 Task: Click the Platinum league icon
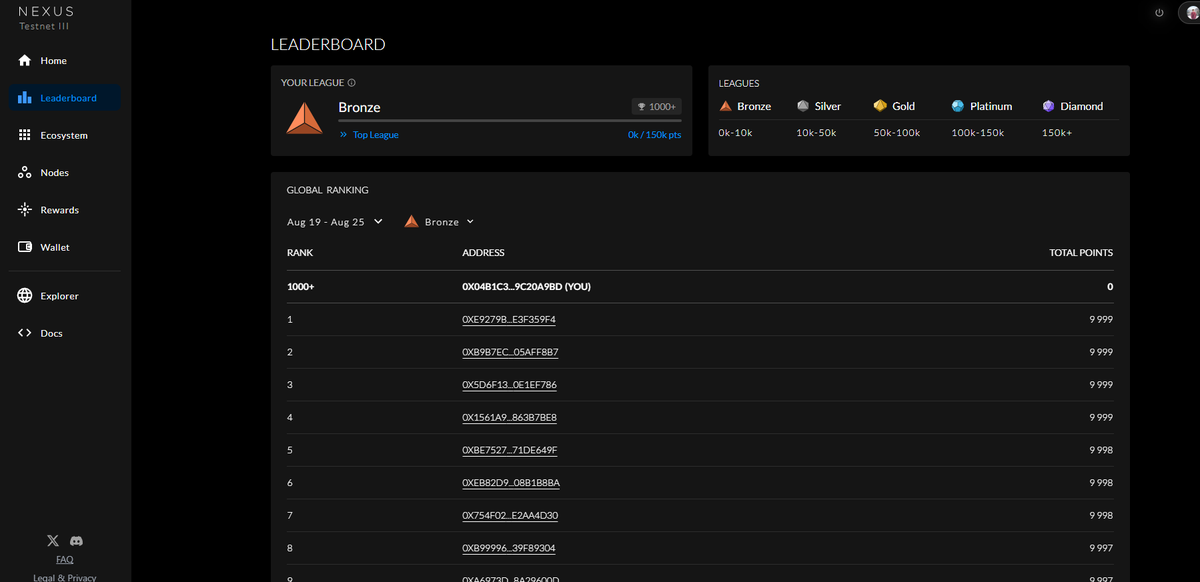point(958,106)
